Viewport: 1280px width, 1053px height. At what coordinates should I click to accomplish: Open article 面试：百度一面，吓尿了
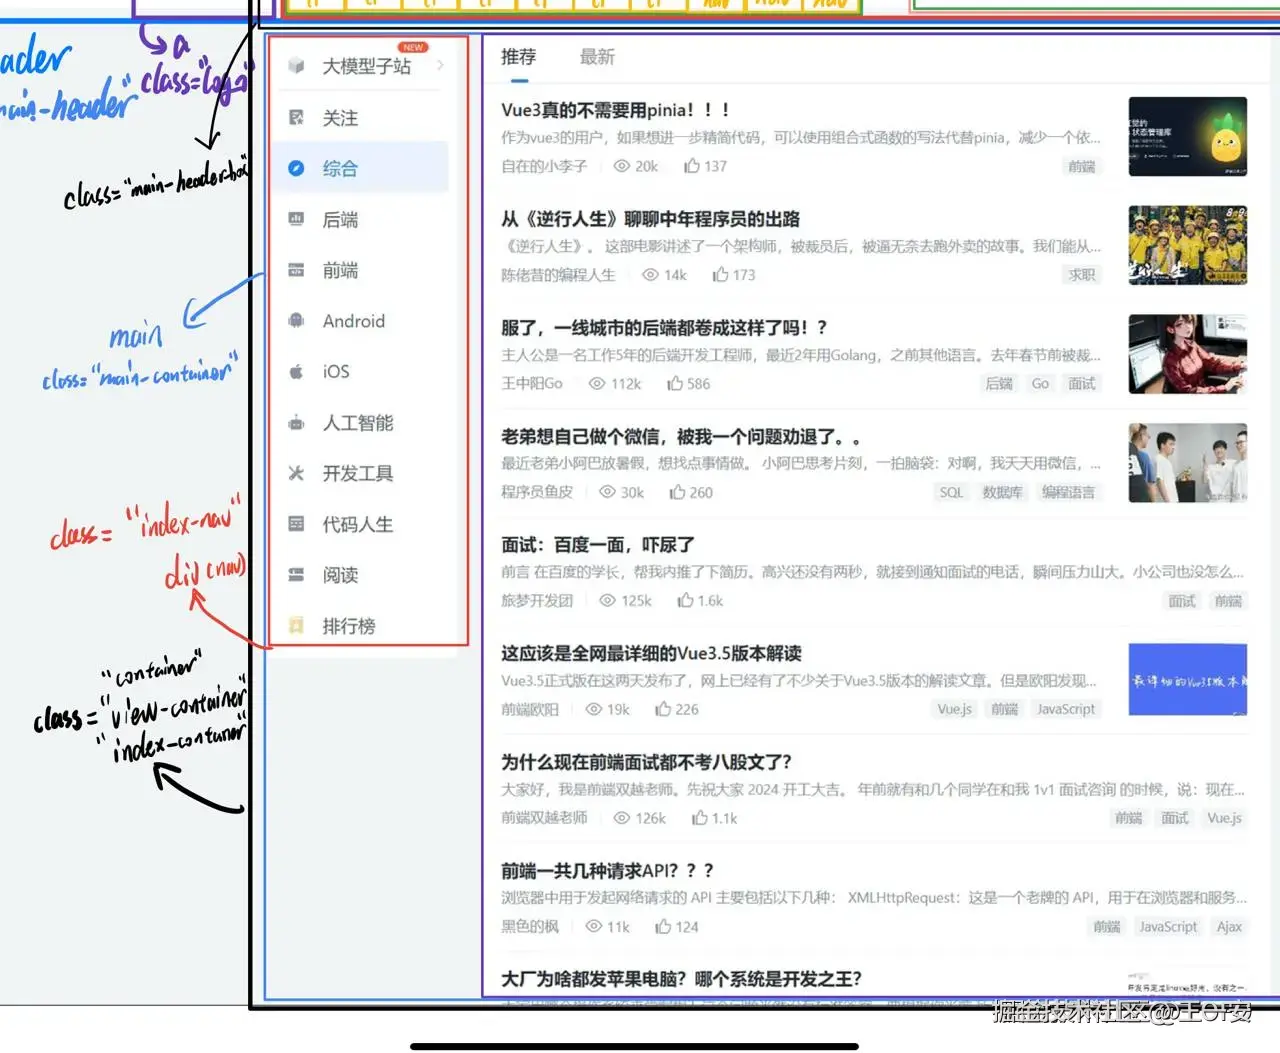[x=597, y=545]
